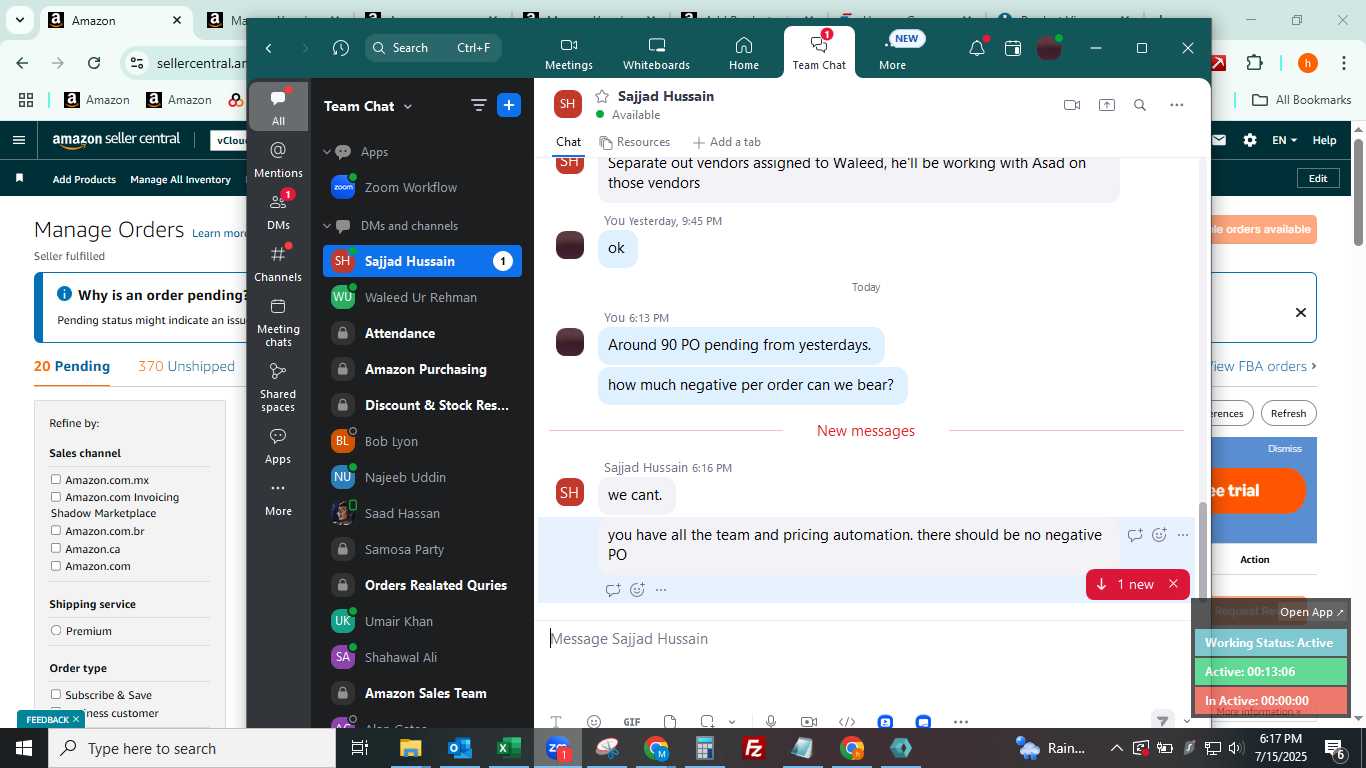Open the Team Chat title dropdown

(x=407, y=106)
